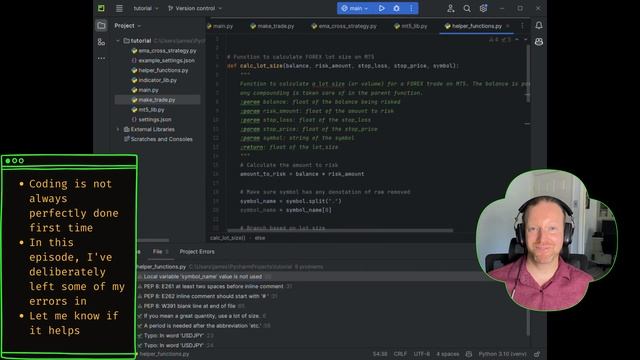This screenshot has height=360, width=640.
Task: Click the else breadcrumb
Action: coord(260,238)
